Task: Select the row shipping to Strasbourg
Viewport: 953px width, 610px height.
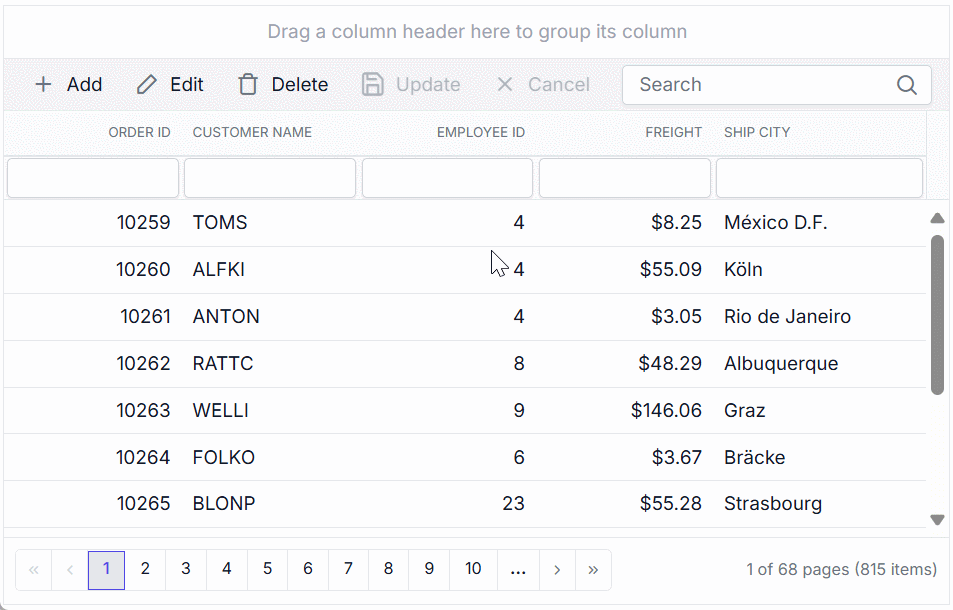Action: click(400, 503)
